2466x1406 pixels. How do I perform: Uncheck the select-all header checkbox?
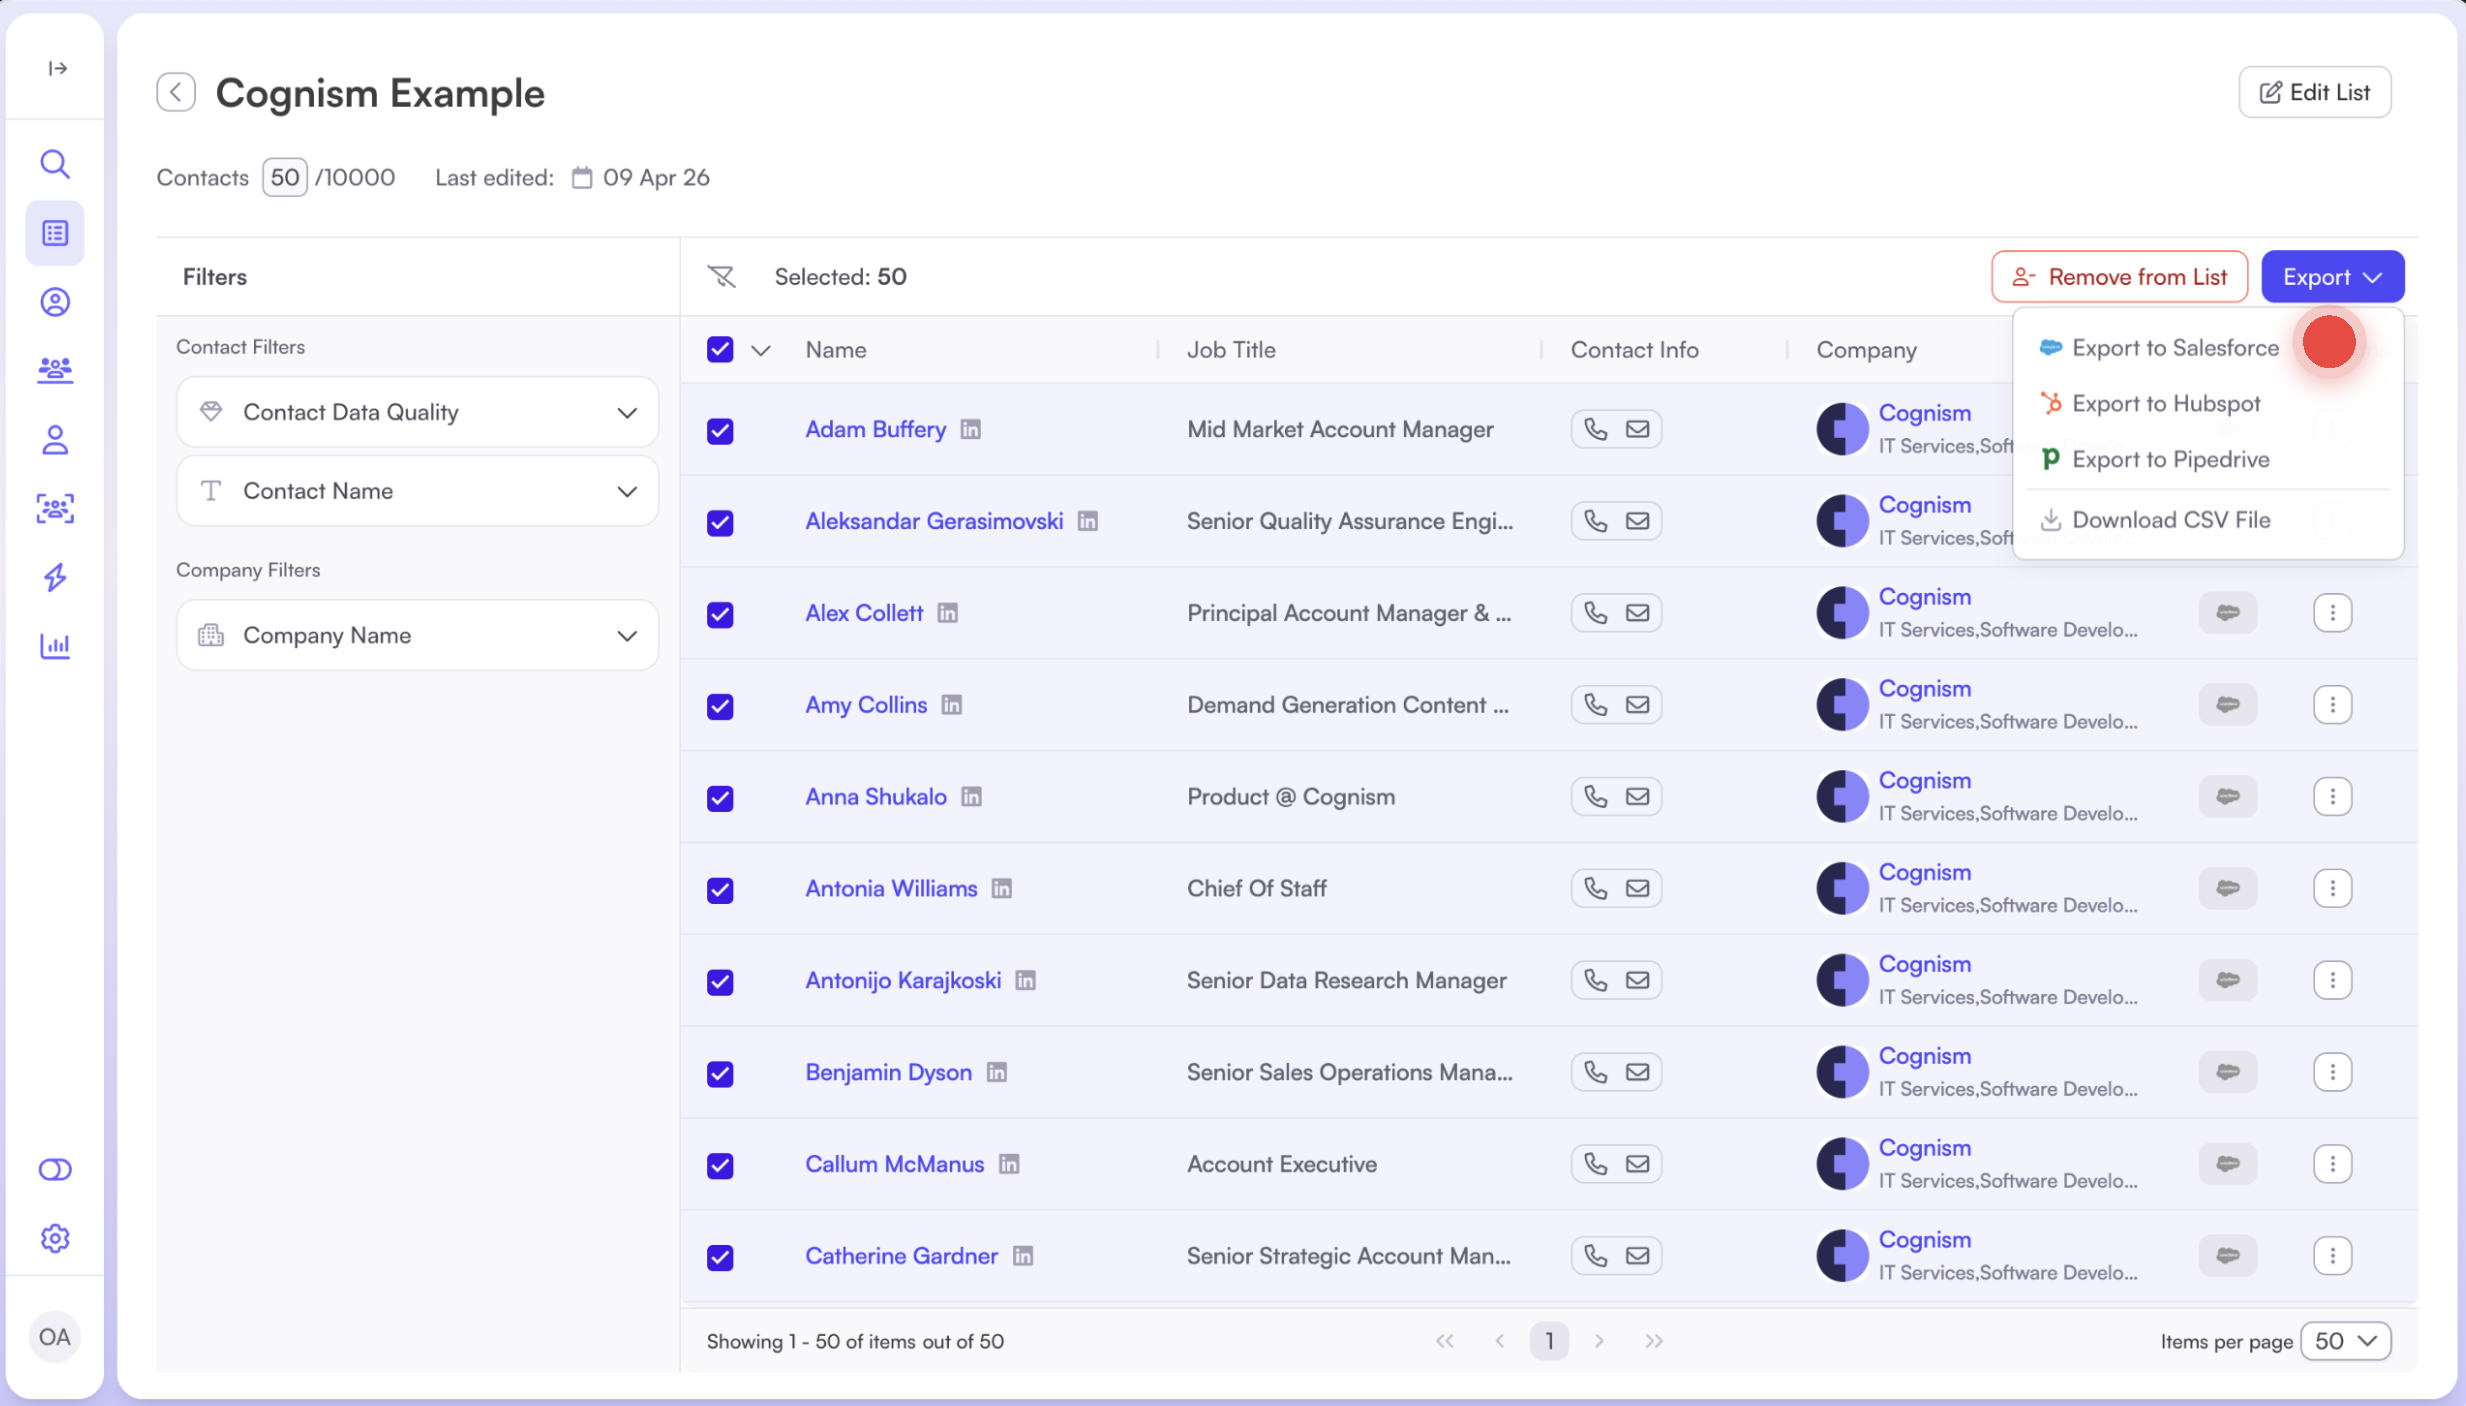point(720,350)
